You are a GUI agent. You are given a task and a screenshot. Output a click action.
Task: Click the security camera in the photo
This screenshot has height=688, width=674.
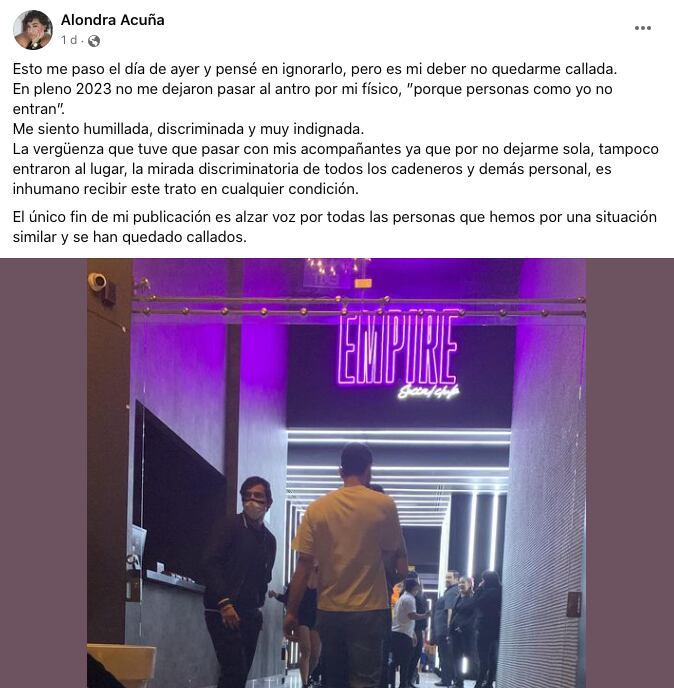[x=98, y=281]
